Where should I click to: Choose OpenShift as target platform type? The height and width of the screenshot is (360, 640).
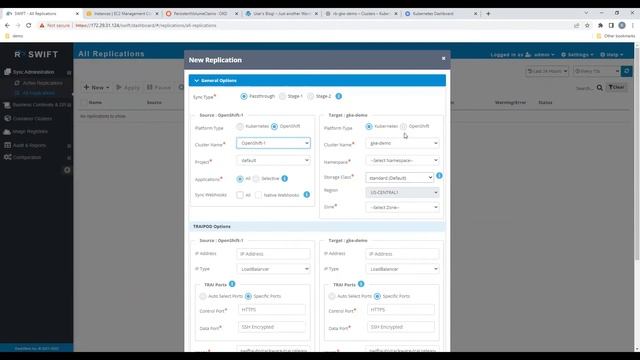click(x=404, y=127)
